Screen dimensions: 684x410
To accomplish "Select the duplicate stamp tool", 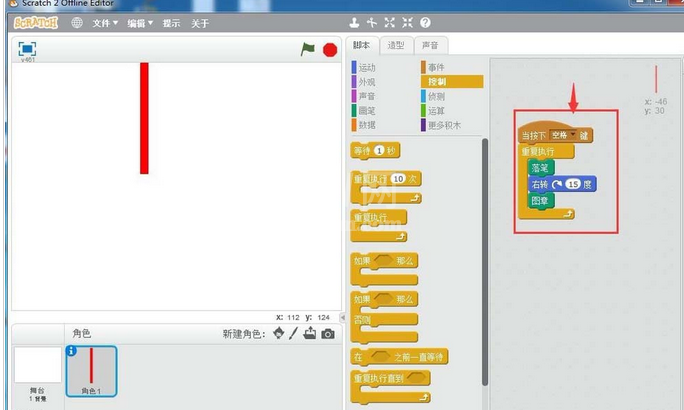I will tap(354, 23).
